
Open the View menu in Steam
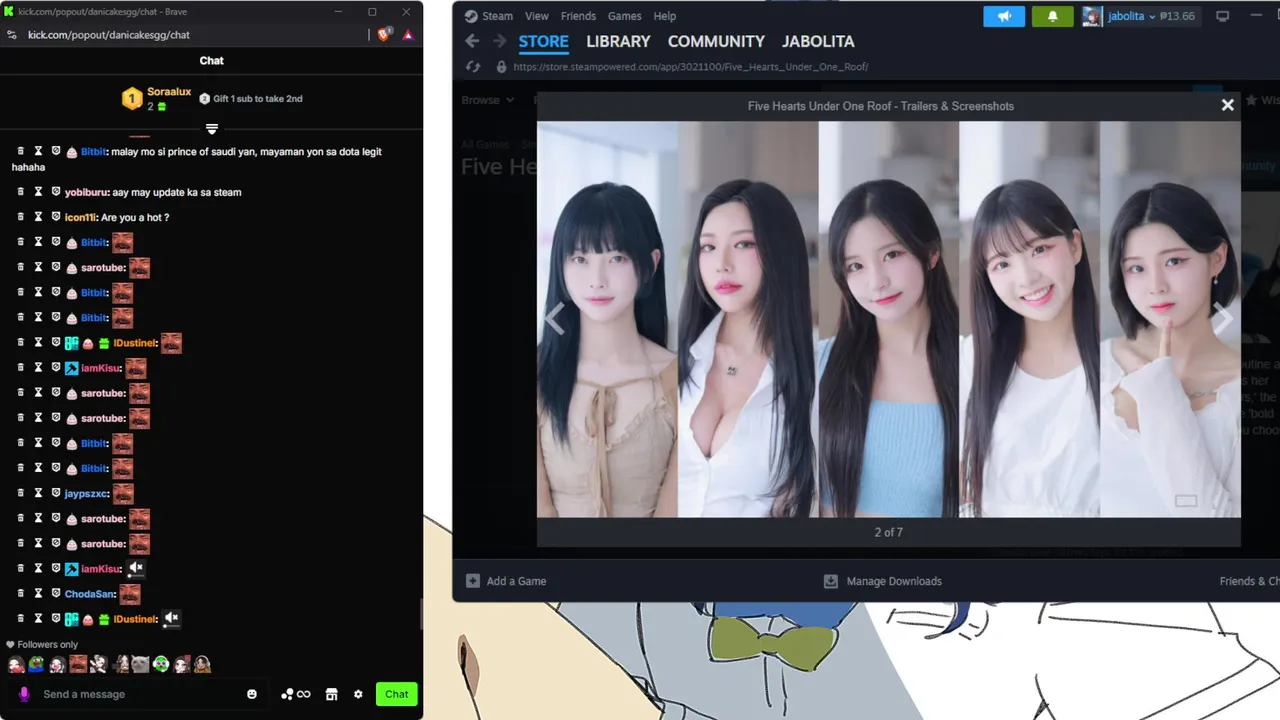click(537, 16)
